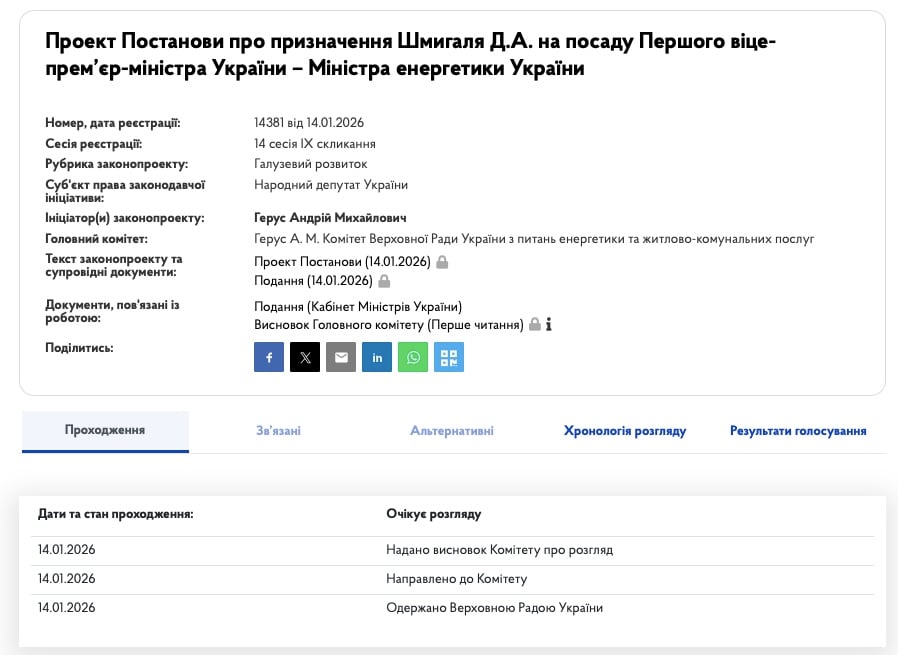The height and width of the screenshot is (655, 898).
Task: Share via the X (Twitter) icon
Action: pyautogui.click(x=305, y=357)
